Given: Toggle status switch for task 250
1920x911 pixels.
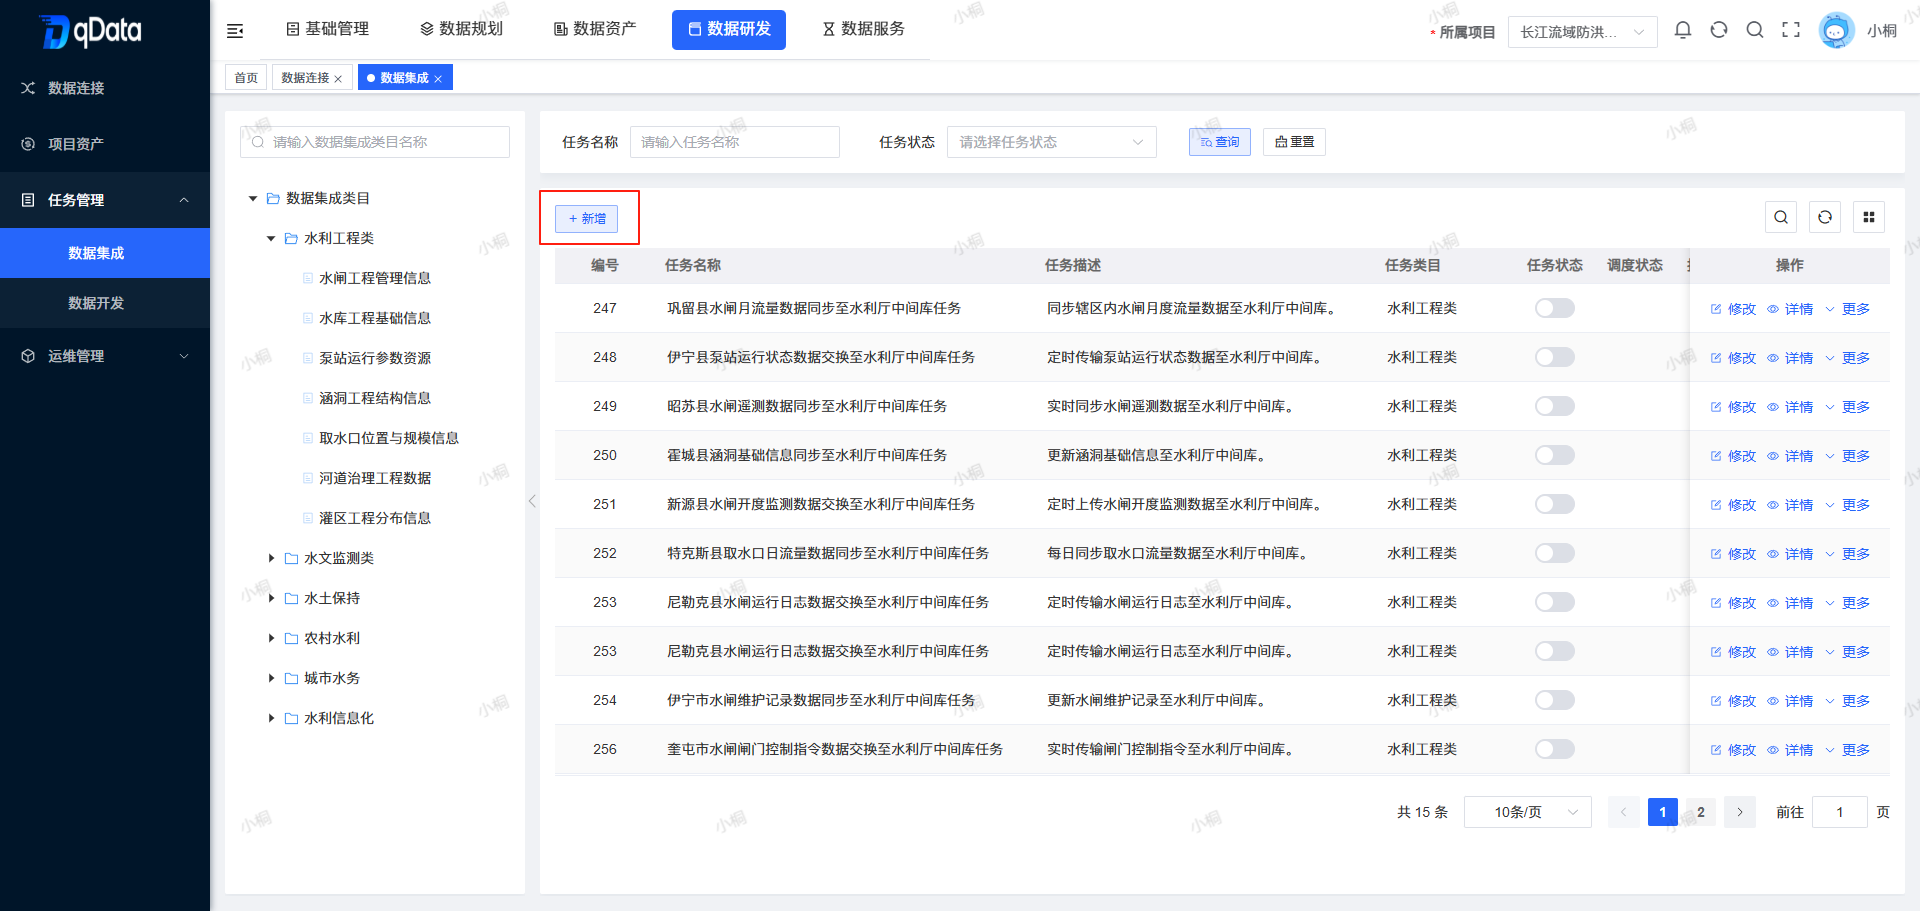Looking at the screenshot, I should click(x=1555, y=455).
